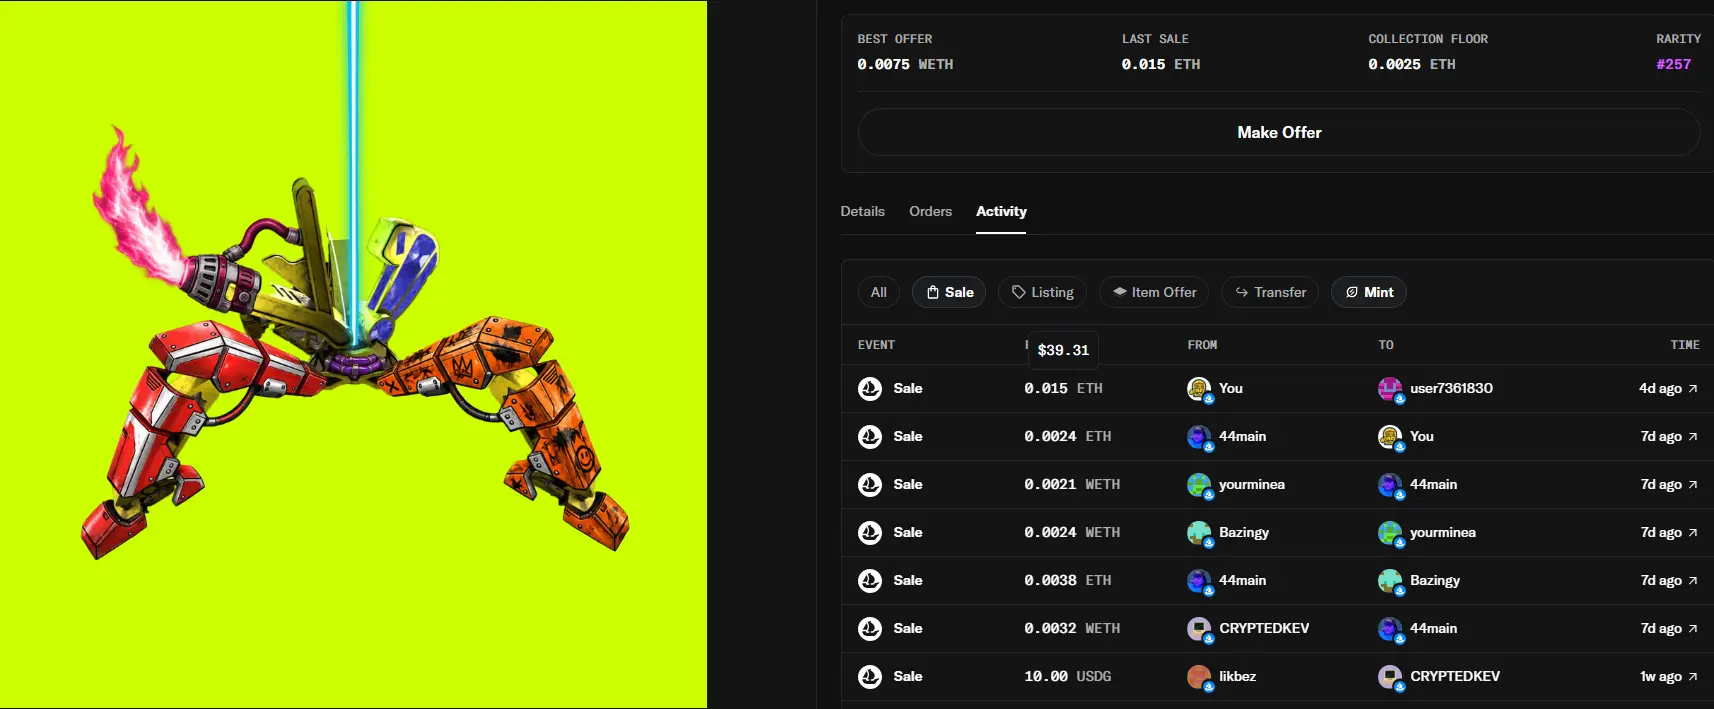
Task: Click the sale event icon in the 10.00 USDG row
Action: 870,677
